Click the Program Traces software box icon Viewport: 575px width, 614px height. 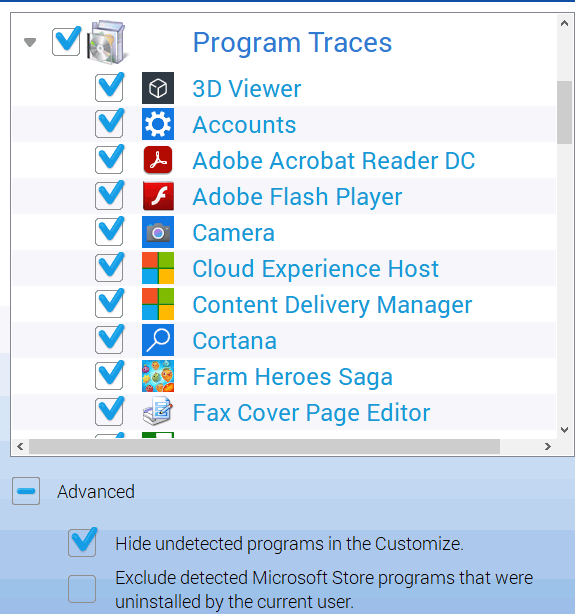(107, 42)
